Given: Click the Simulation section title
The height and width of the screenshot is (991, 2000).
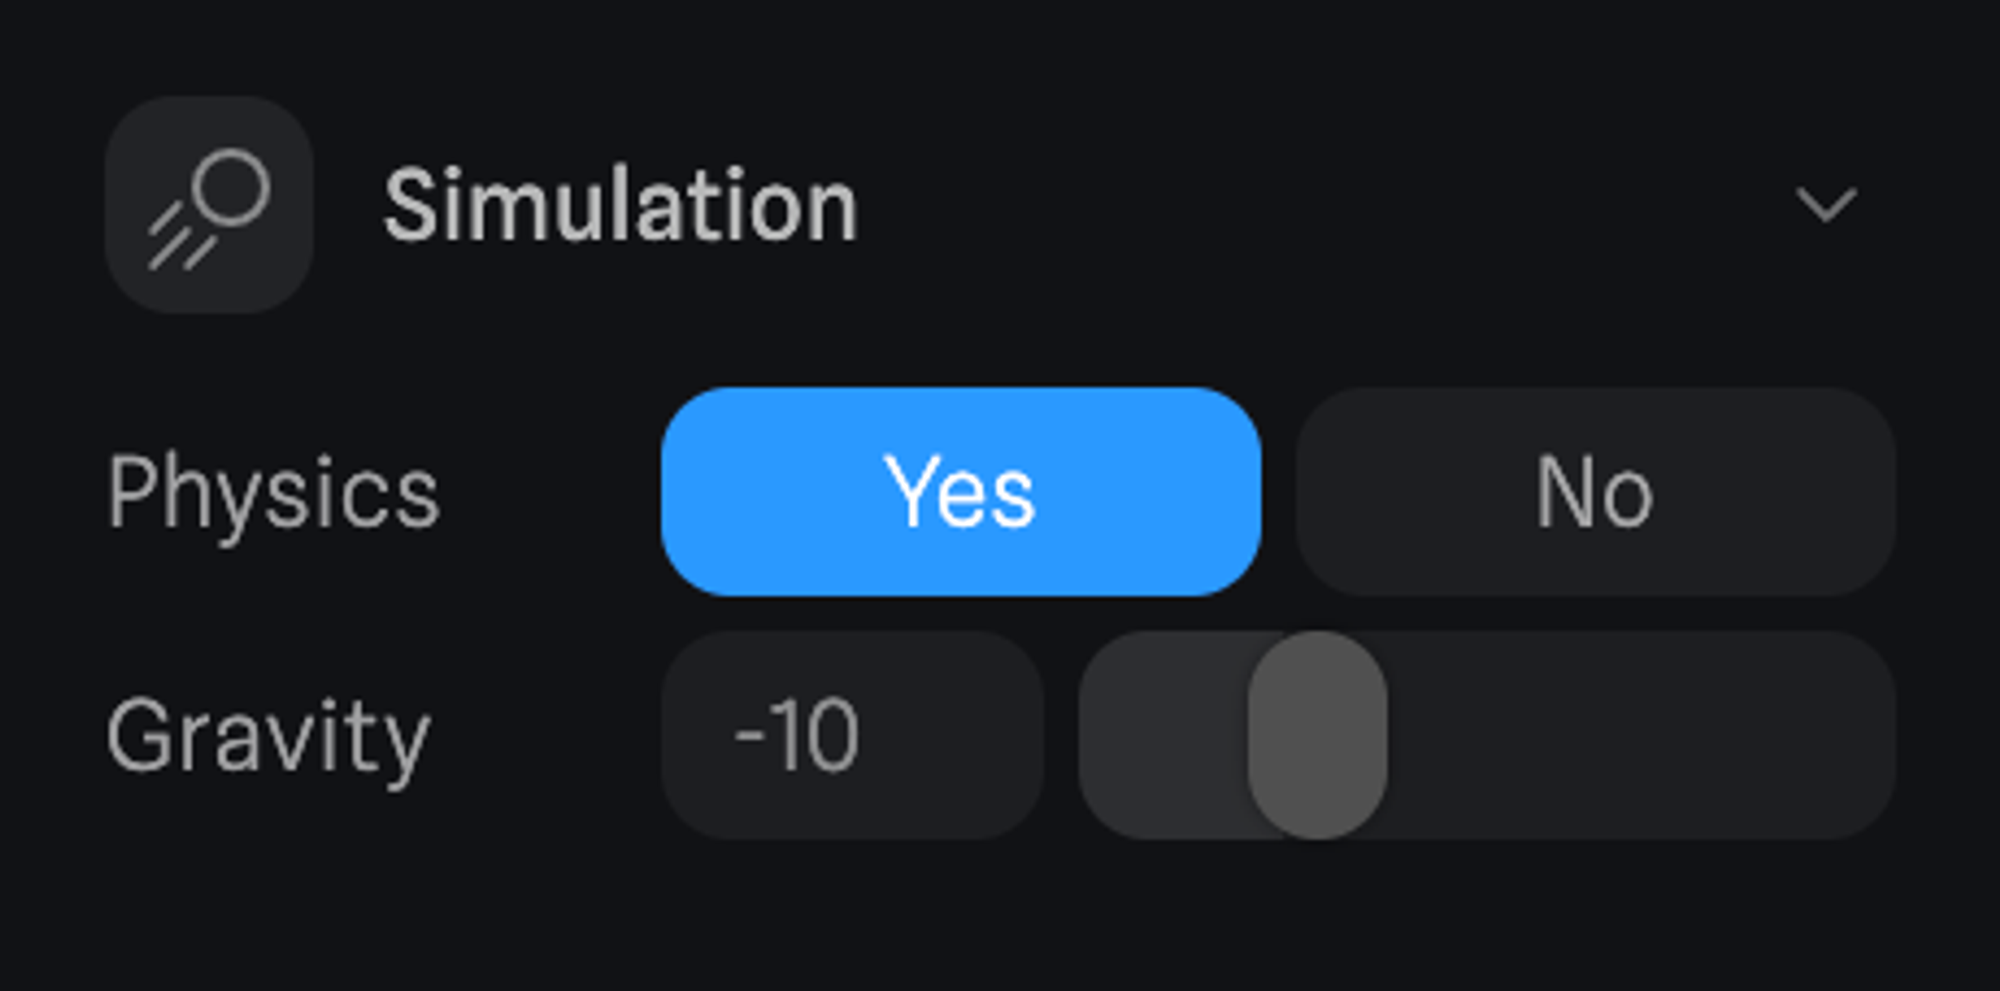Looking at the screenshot, I should 620,206.
